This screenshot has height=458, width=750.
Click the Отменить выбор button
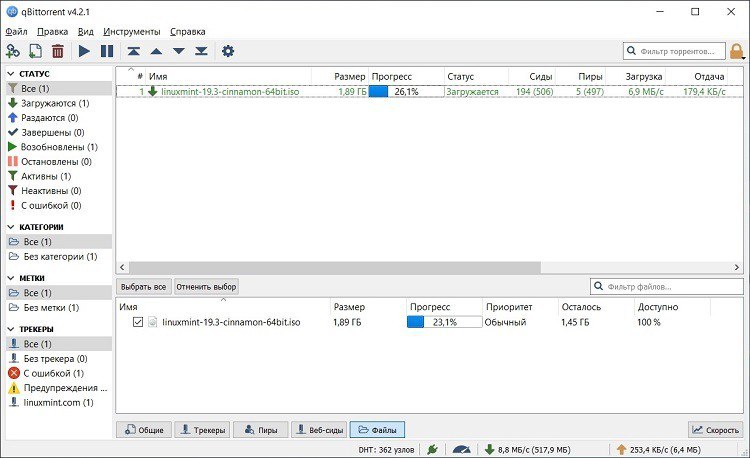[x=207, y=287]
